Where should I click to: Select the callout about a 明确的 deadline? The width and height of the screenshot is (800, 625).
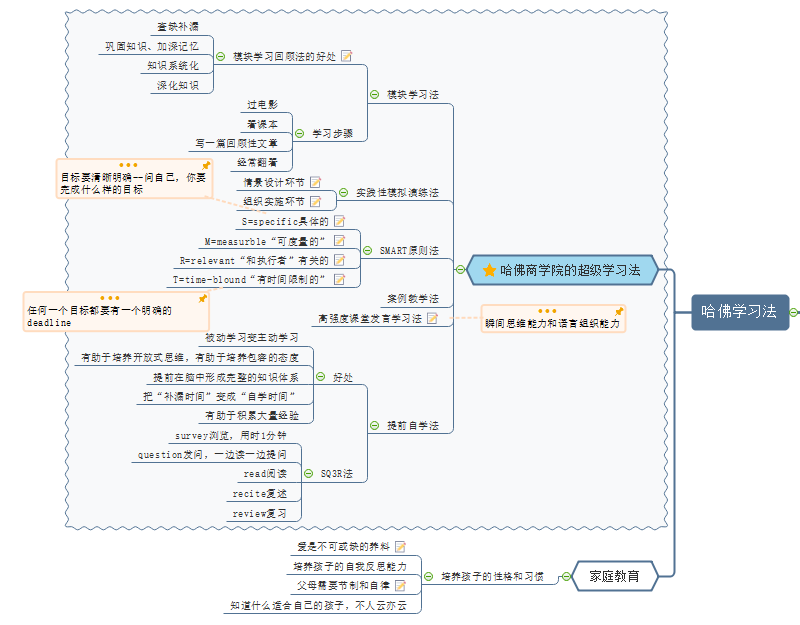pyautogui.click(x=116, y=311)
